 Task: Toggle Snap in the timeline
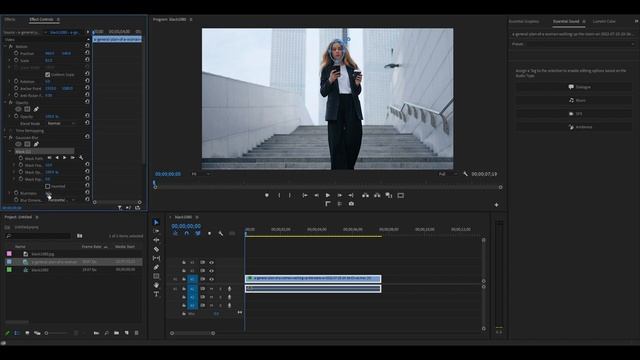(187, 233)
